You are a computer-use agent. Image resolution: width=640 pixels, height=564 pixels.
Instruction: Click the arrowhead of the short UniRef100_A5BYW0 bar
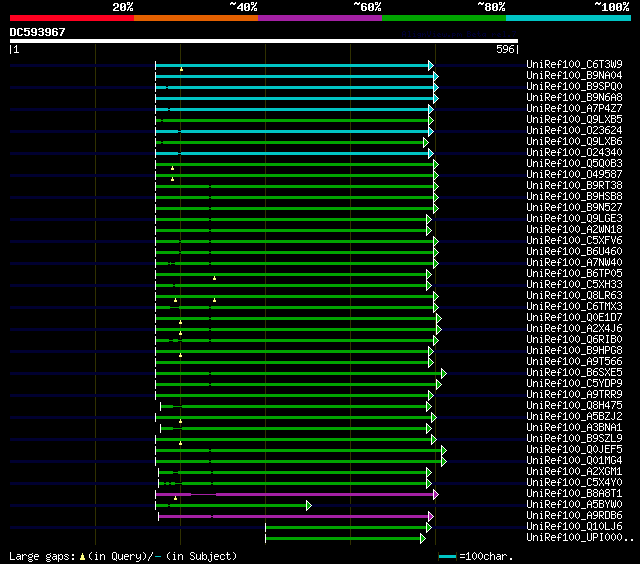click(x=309, y=506)
